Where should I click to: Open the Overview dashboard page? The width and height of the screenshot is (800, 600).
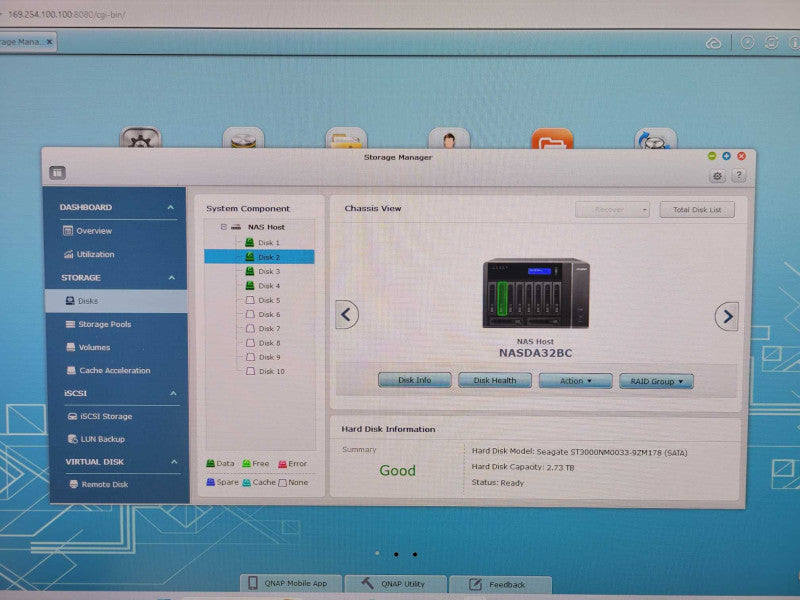87,231
